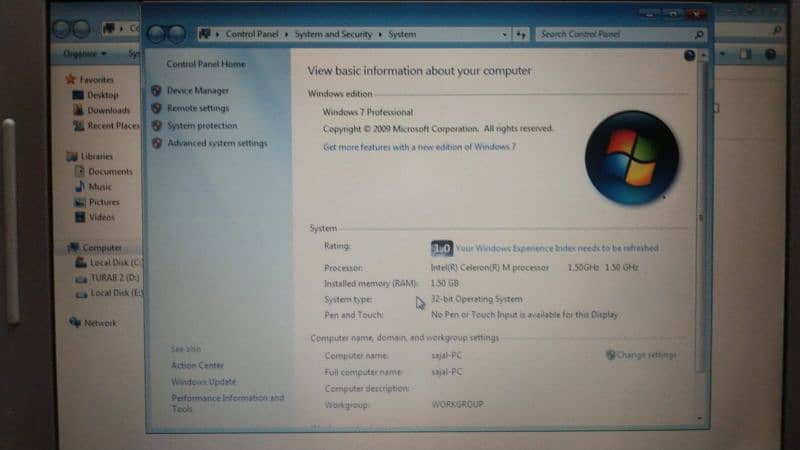
Task: Click the Computer icon in Explorer pane
Action: click(73, 247)
